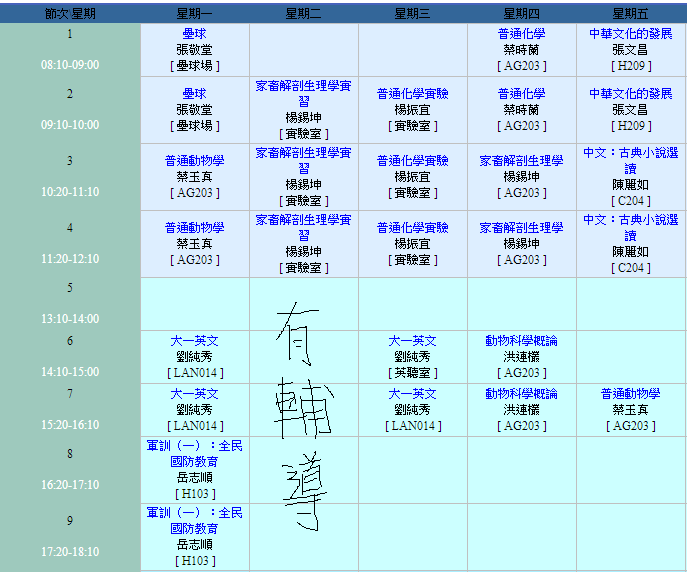Open 普通化學實驗 in Wednesday period 2
This screenshot has height=572, width=687.
tap(412, 94)
